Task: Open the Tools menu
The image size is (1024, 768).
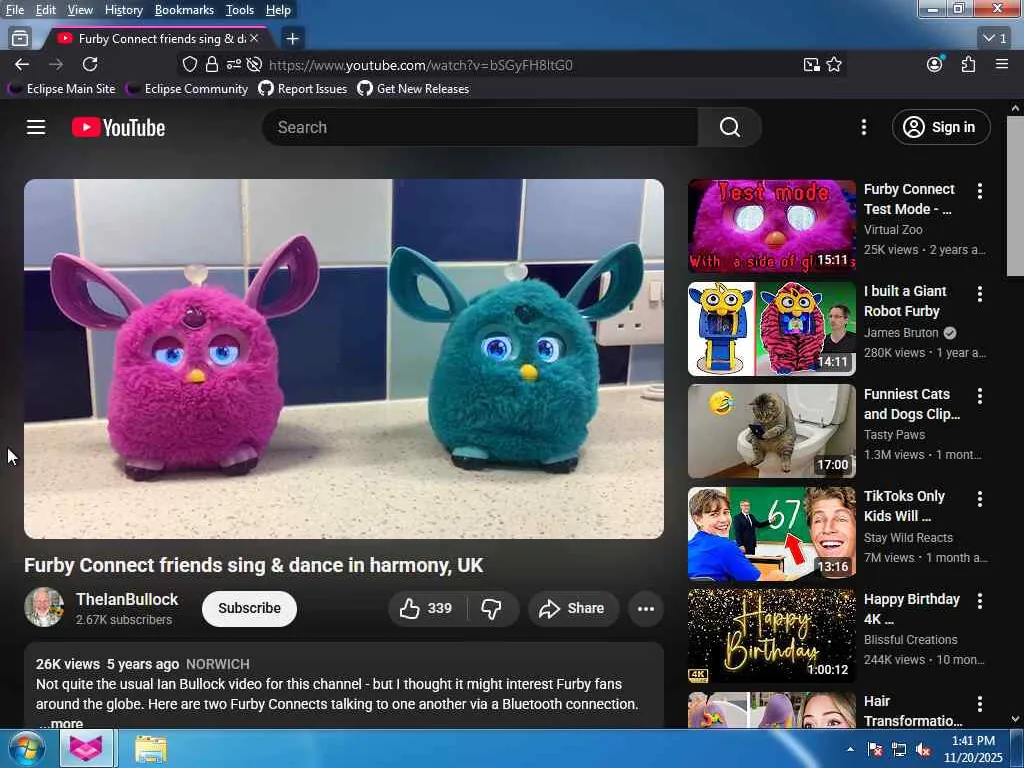Action: click(240, 10)
